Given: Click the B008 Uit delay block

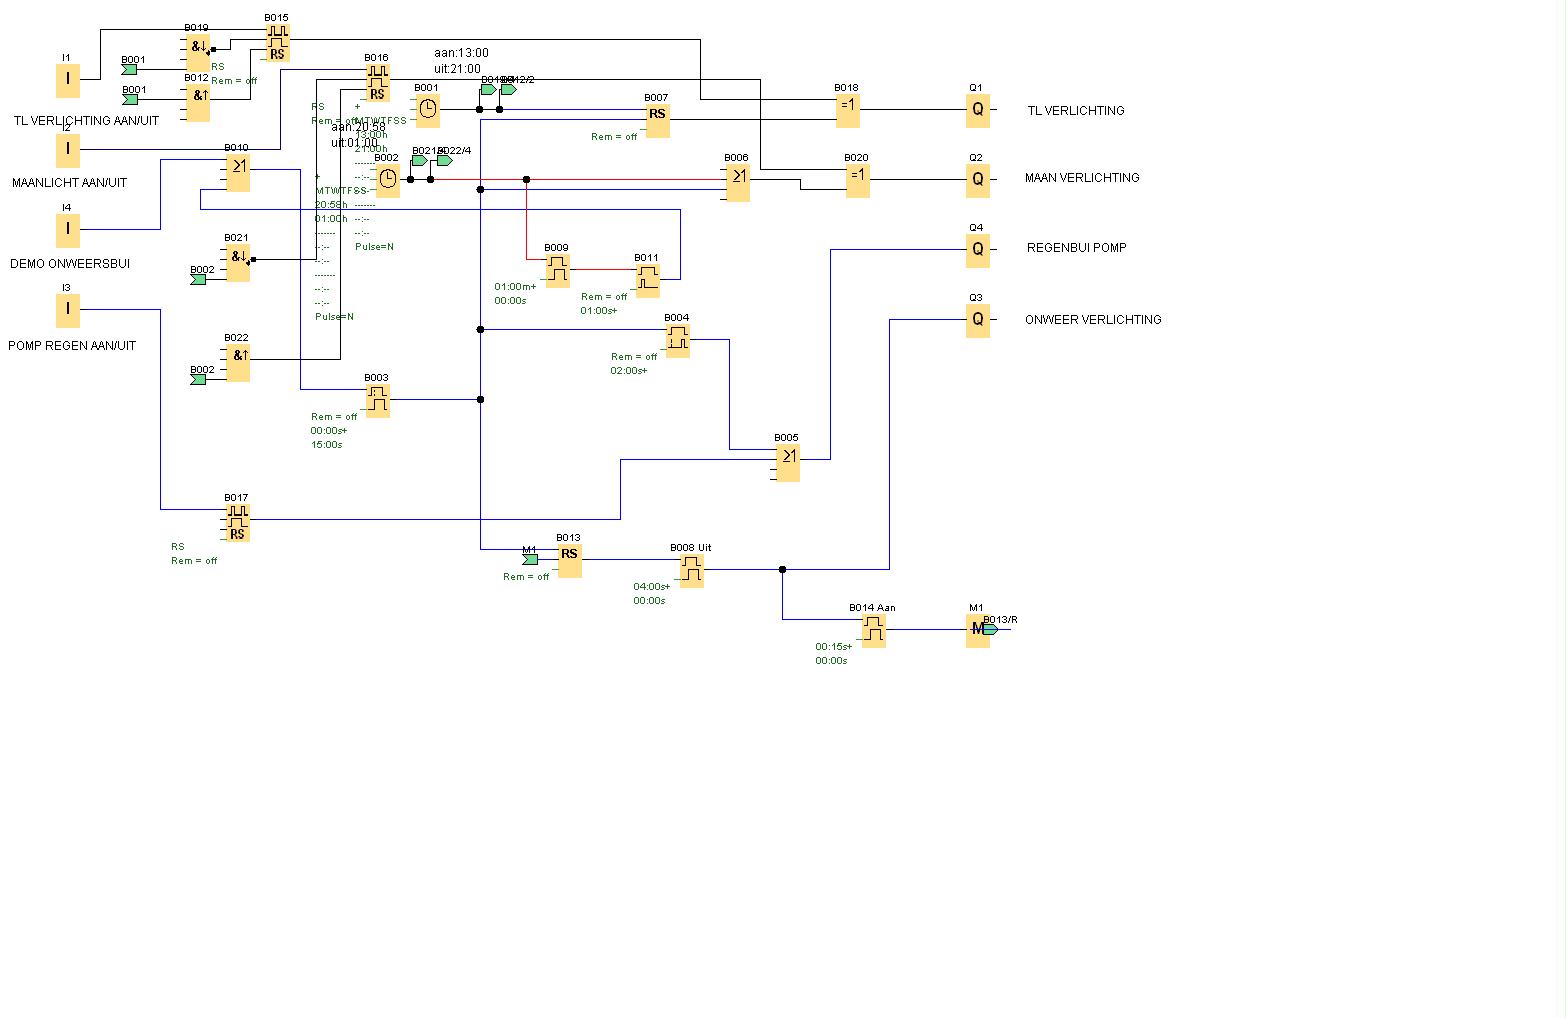Looking at the screenshot, I should point(691,570).
